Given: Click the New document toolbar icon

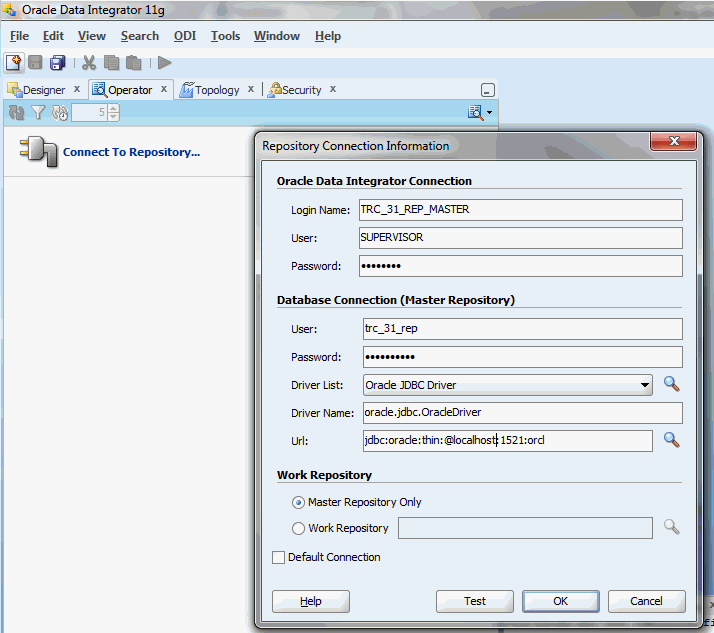Looking at the screenshot, I should click(x=14, y=63).
